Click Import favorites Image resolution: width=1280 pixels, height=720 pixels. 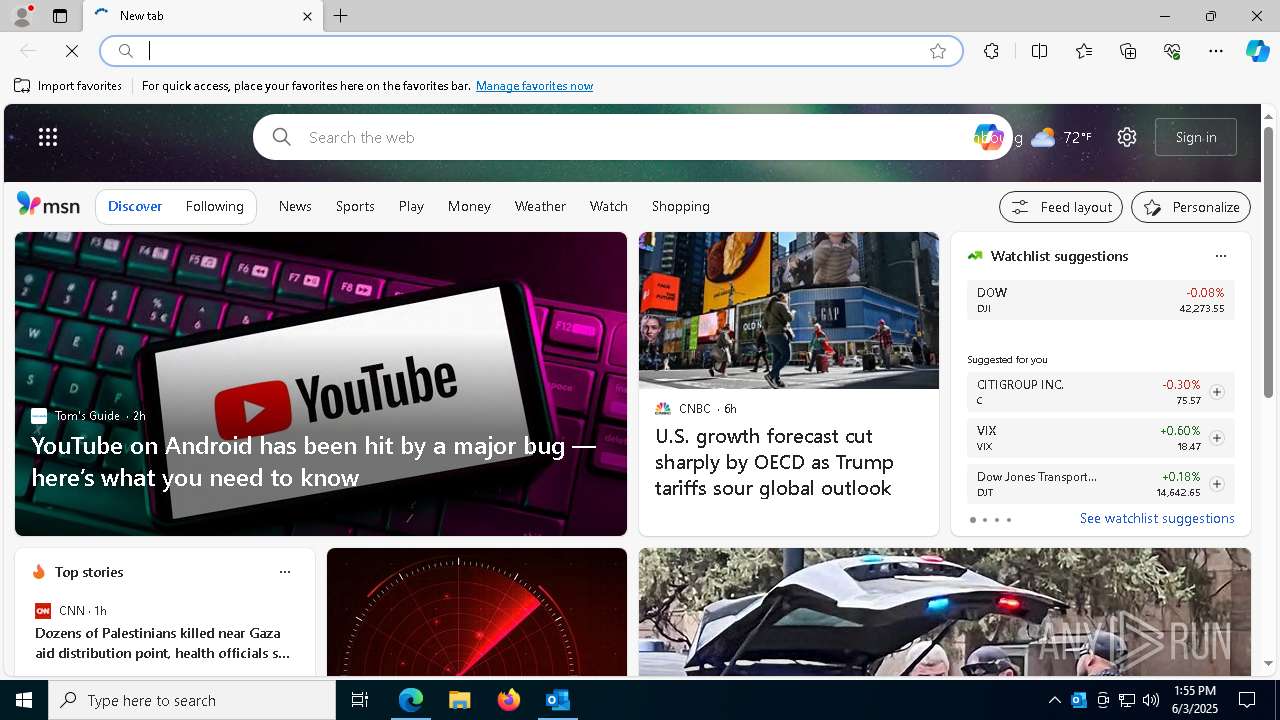click(68, 86)
